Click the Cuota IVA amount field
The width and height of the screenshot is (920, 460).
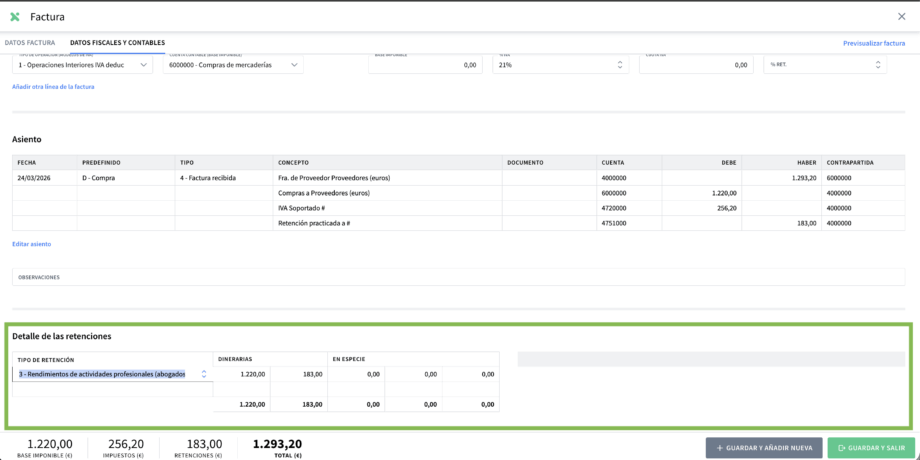pos(697,65)
